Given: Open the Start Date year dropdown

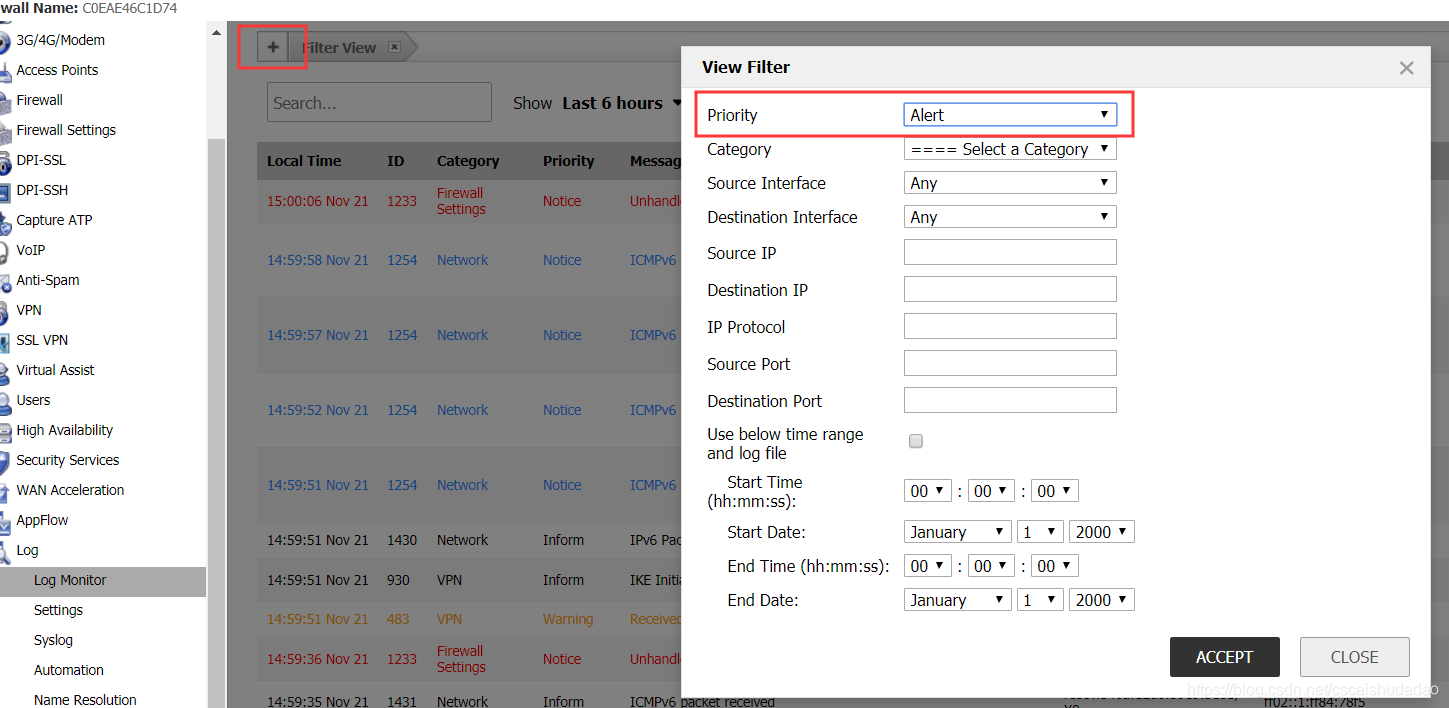Looking at the screenshot, I should [1101, 532].
